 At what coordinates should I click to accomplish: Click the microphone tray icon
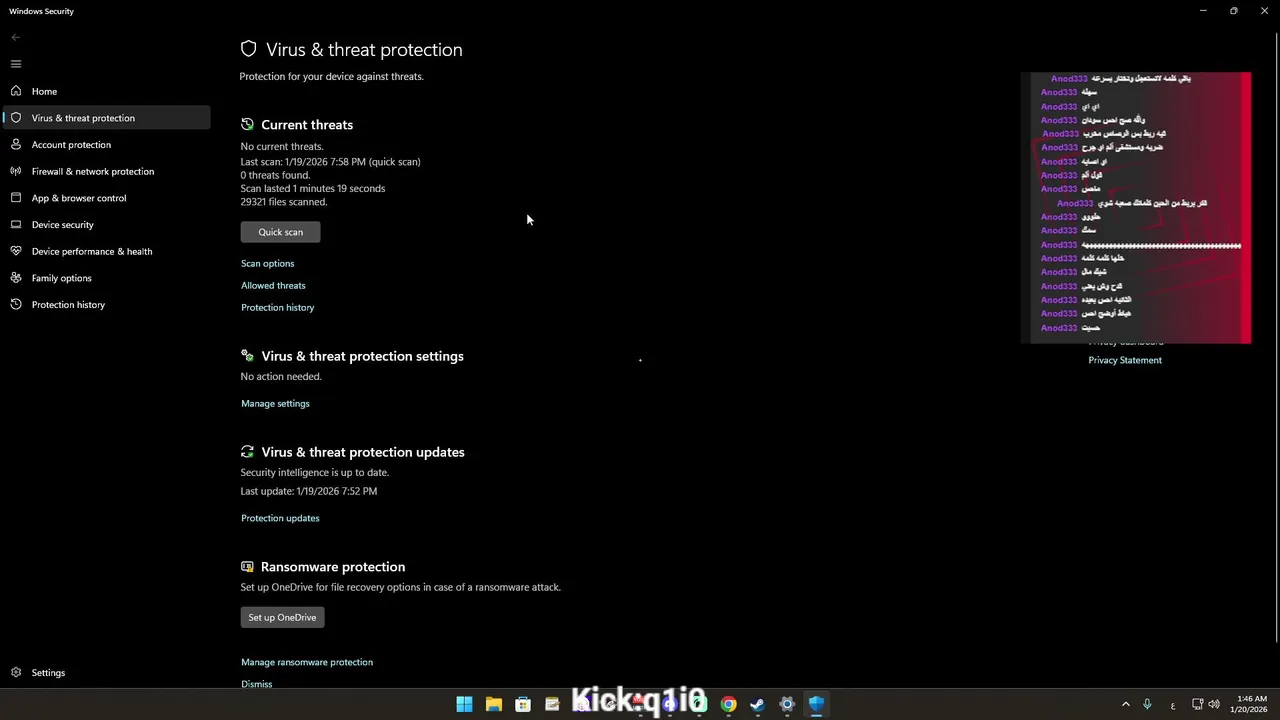tap(1148, 704)
